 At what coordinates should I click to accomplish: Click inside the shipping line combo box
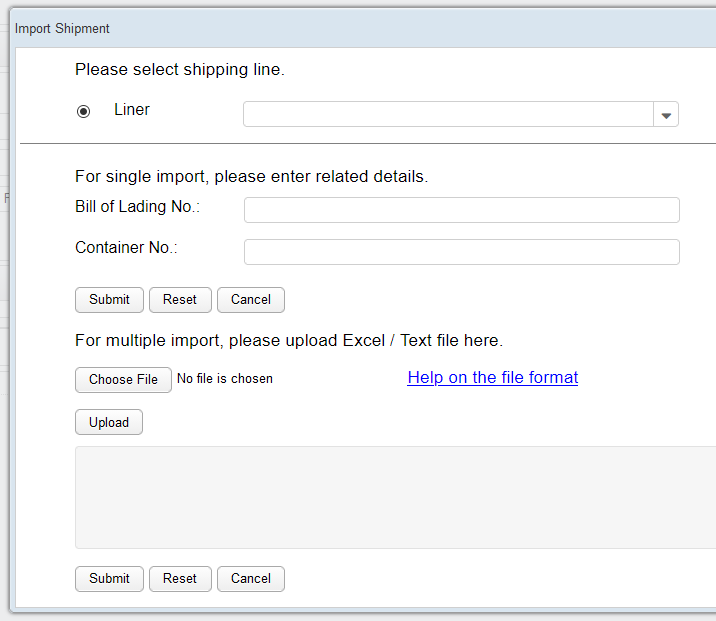coord(448,115)
